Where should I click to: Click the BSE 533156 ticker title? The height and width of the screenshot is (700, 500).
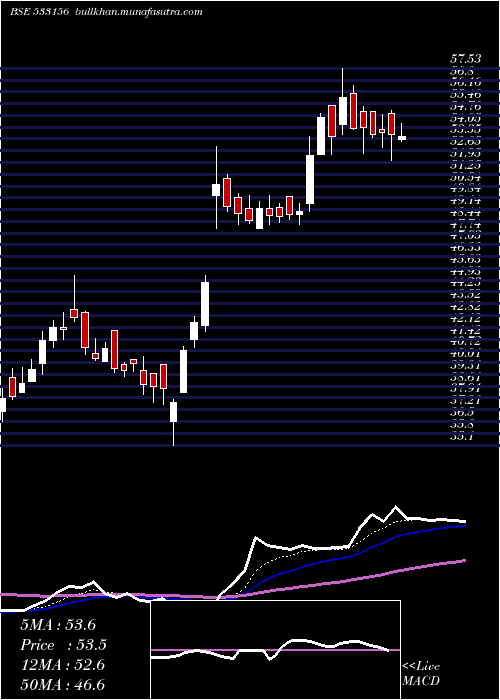(x=39, y=12)
